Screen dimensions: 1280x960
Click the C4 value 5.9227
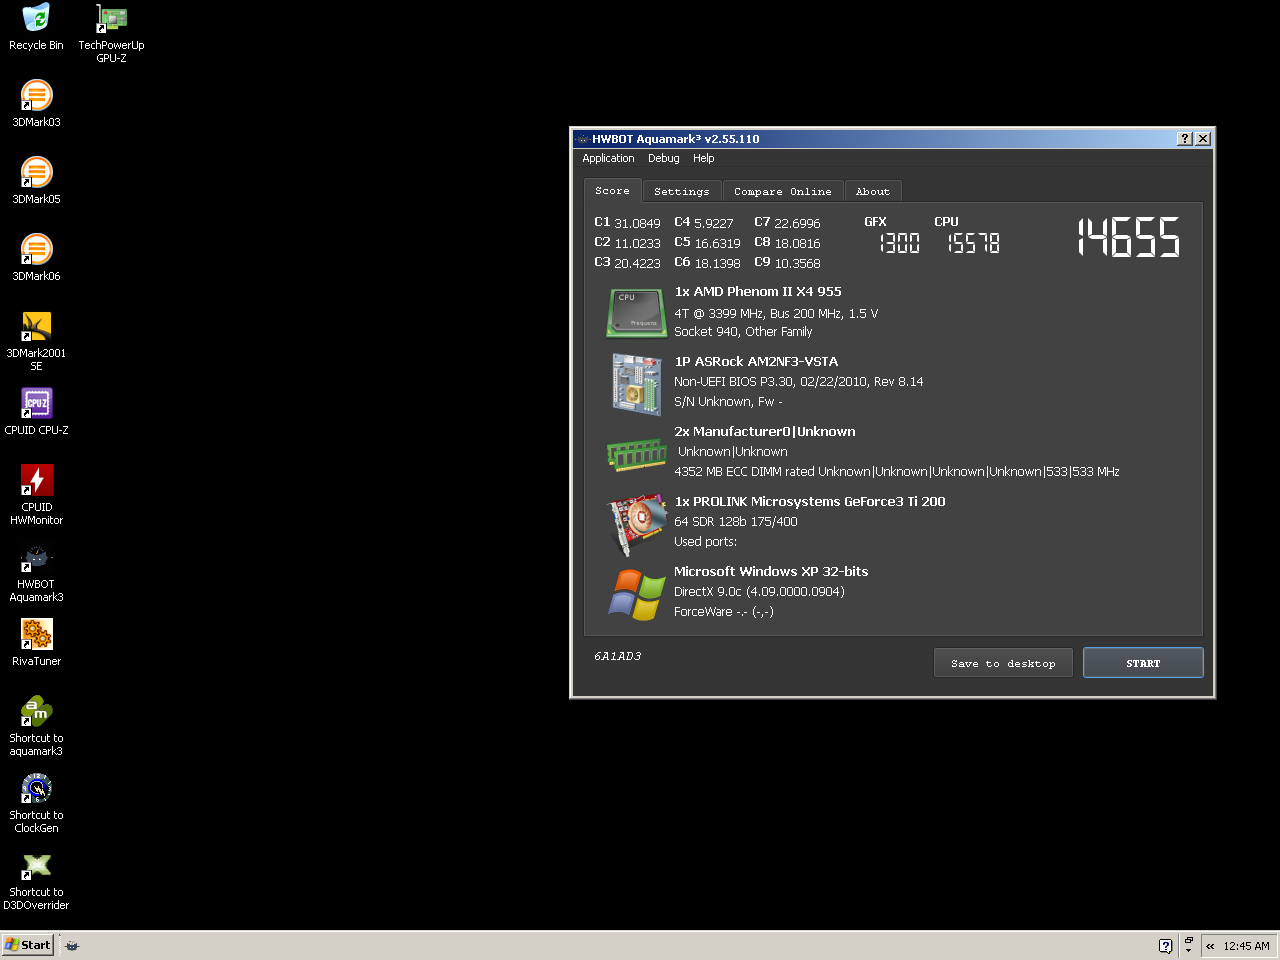[714, 223]
